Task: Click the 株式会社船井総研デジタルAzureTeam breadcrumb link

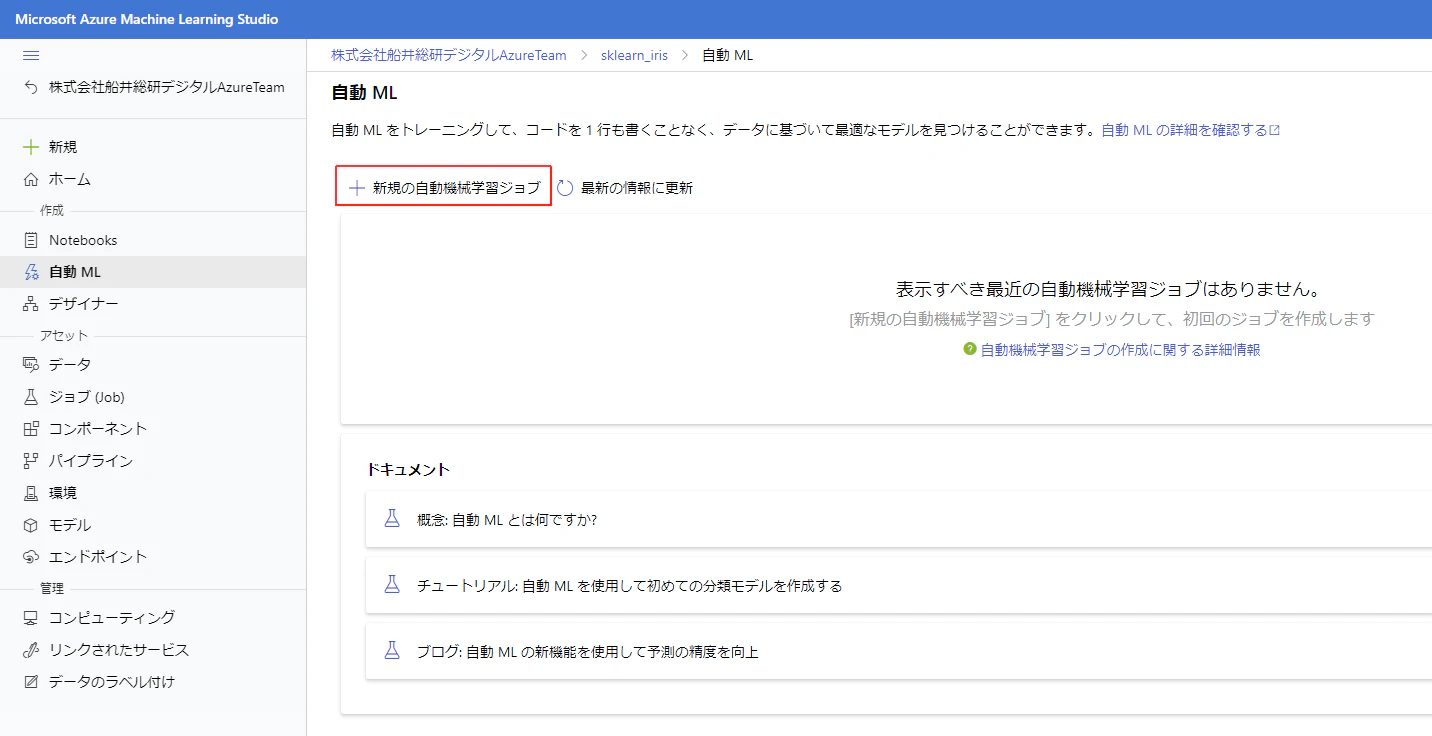Action: click(x=449, y=55)
